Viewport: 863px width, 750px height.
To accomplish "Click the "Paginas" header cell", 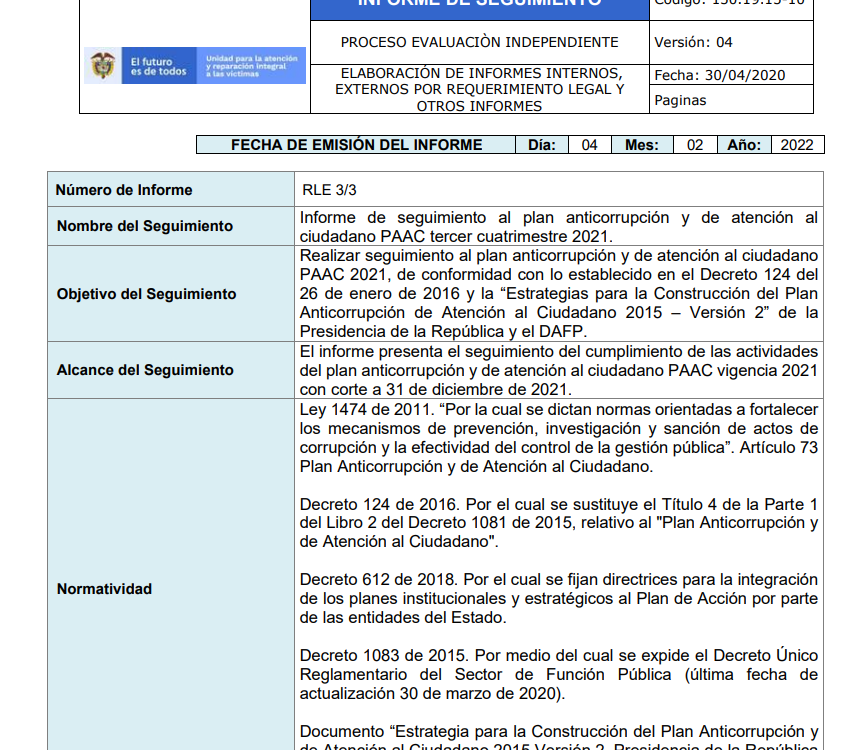I will [731, 100].
